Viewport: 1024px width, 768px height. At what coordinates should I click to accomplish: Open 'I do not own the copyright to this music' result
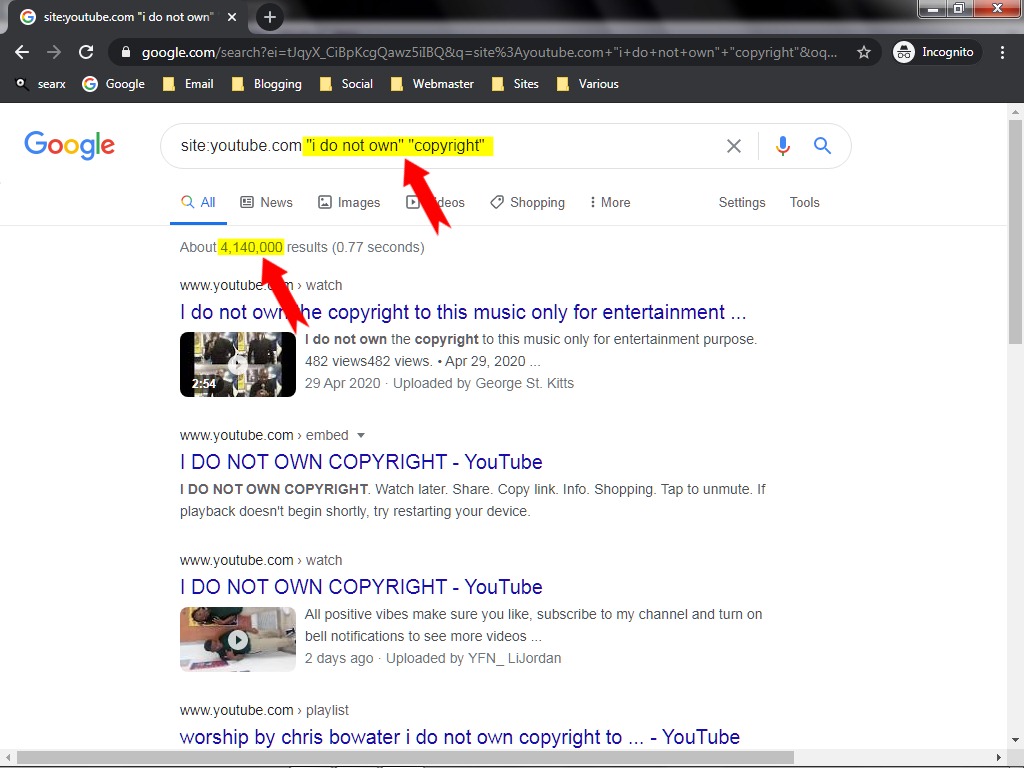point(463,312)
